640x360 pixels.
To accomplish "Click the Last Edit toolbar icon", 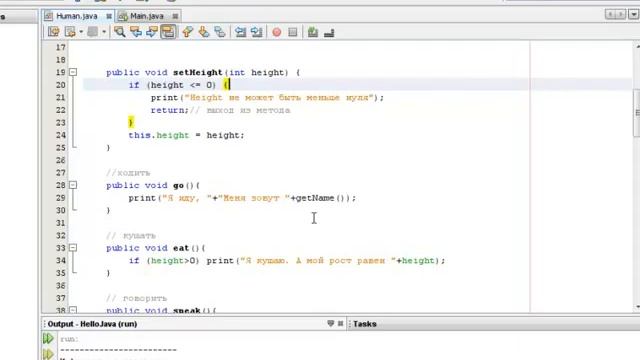I will point(53,32).
